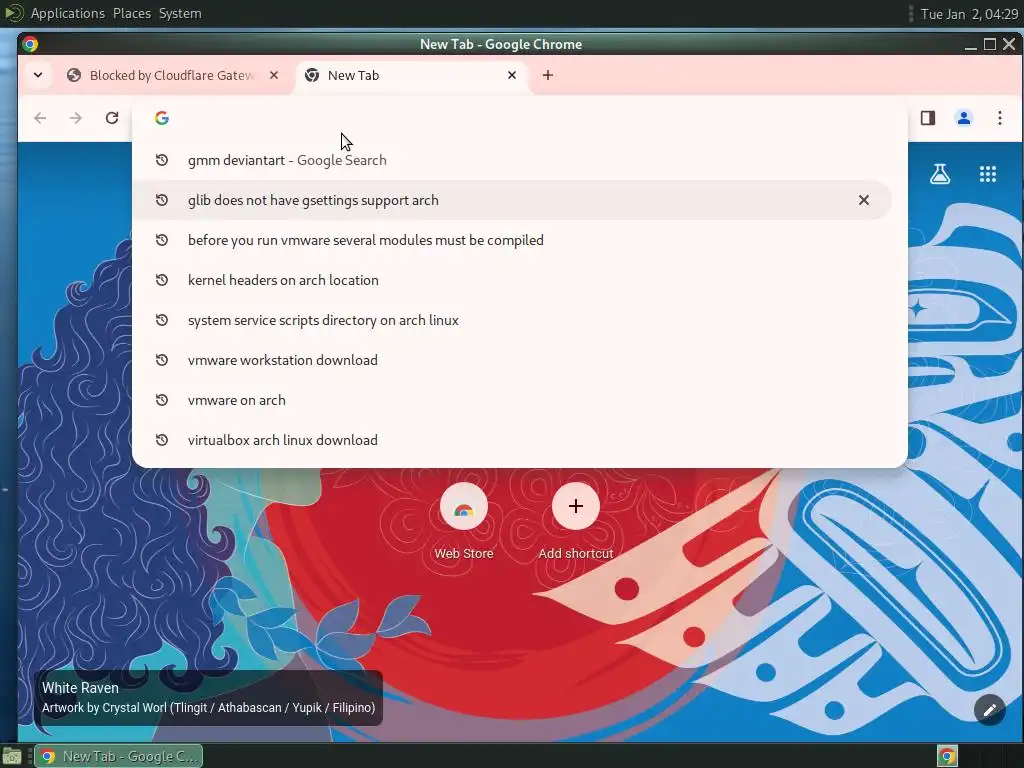Pick the vmware modules must be compiled suggestion

[512, 240]
